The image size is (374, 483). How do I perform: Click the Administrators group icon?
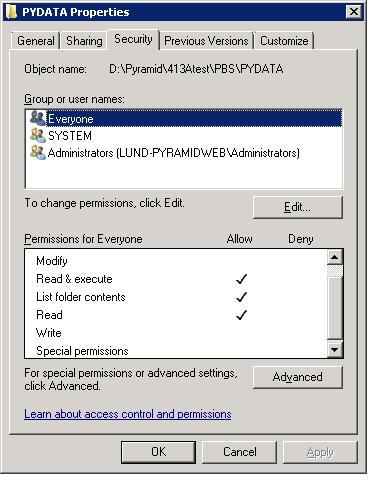tap(37, 152)
